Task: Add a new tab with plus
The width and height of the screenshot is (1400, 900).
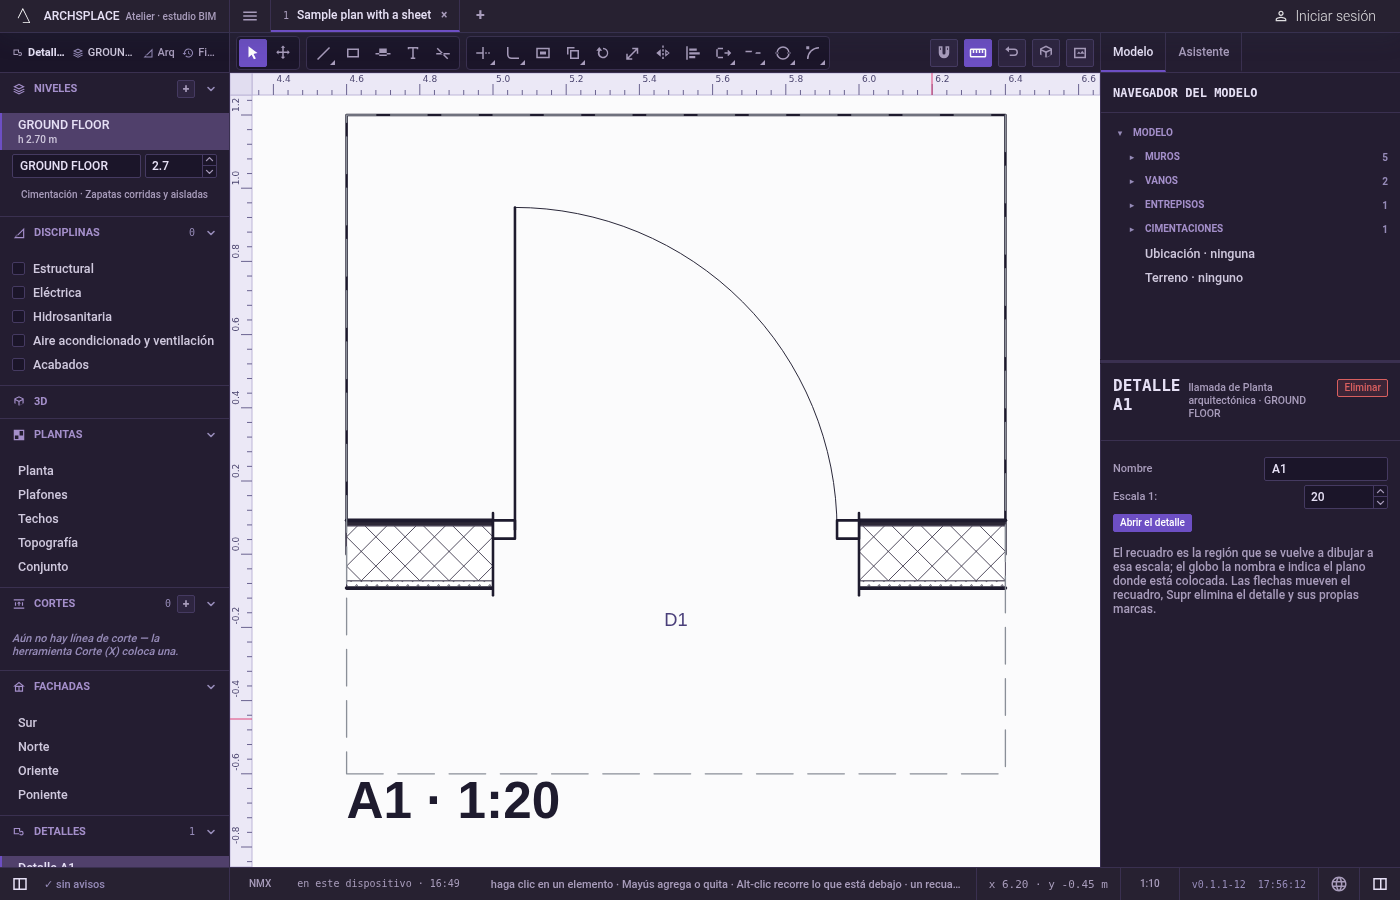Action: click(x=480, y=15)
